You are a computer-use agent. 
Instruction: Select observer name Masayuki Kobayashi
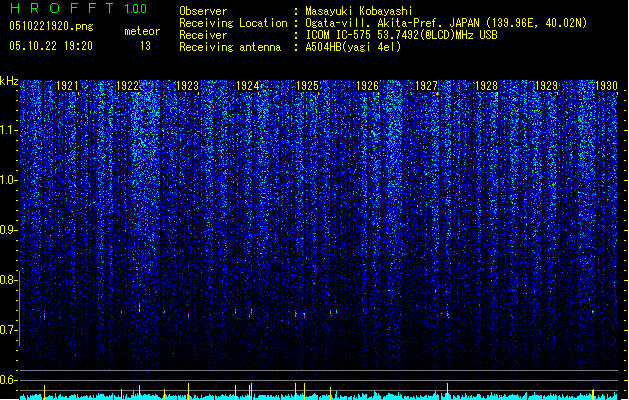click(359, 11)
